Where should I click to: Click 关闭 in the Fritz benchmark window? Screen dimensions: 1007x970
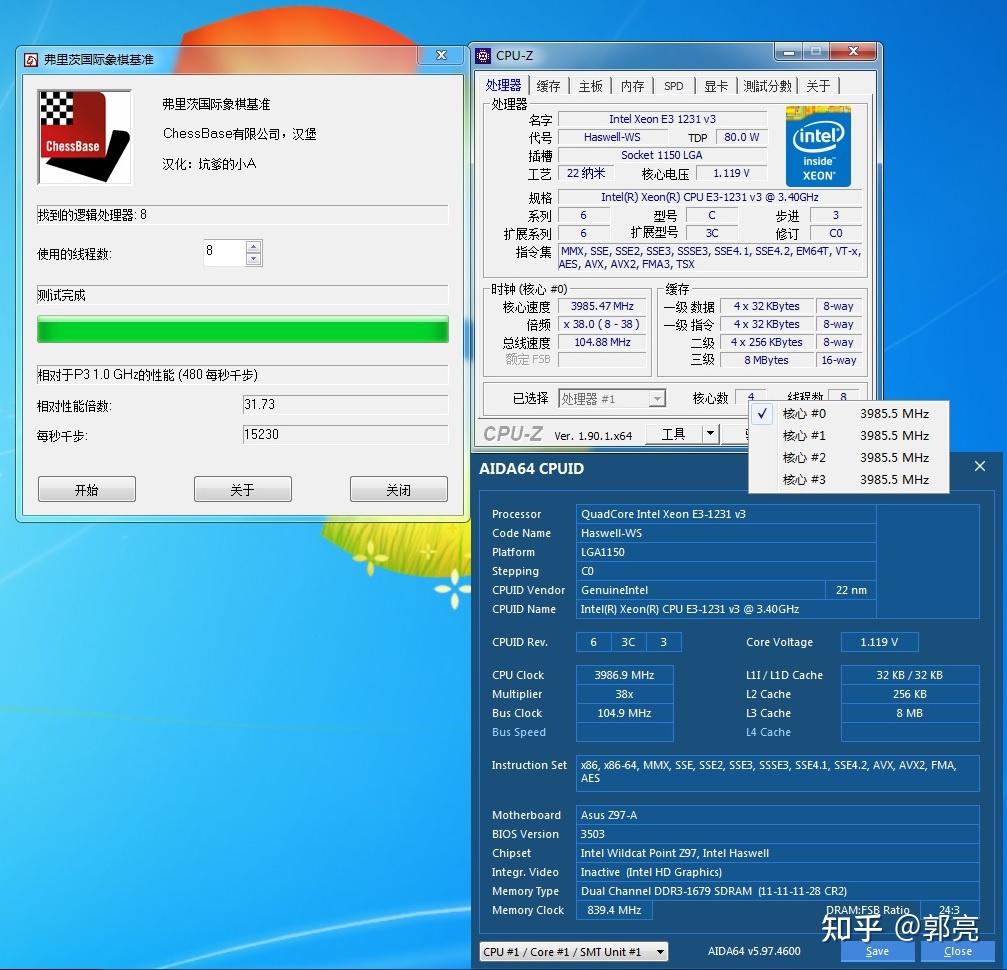pos(398,489)
